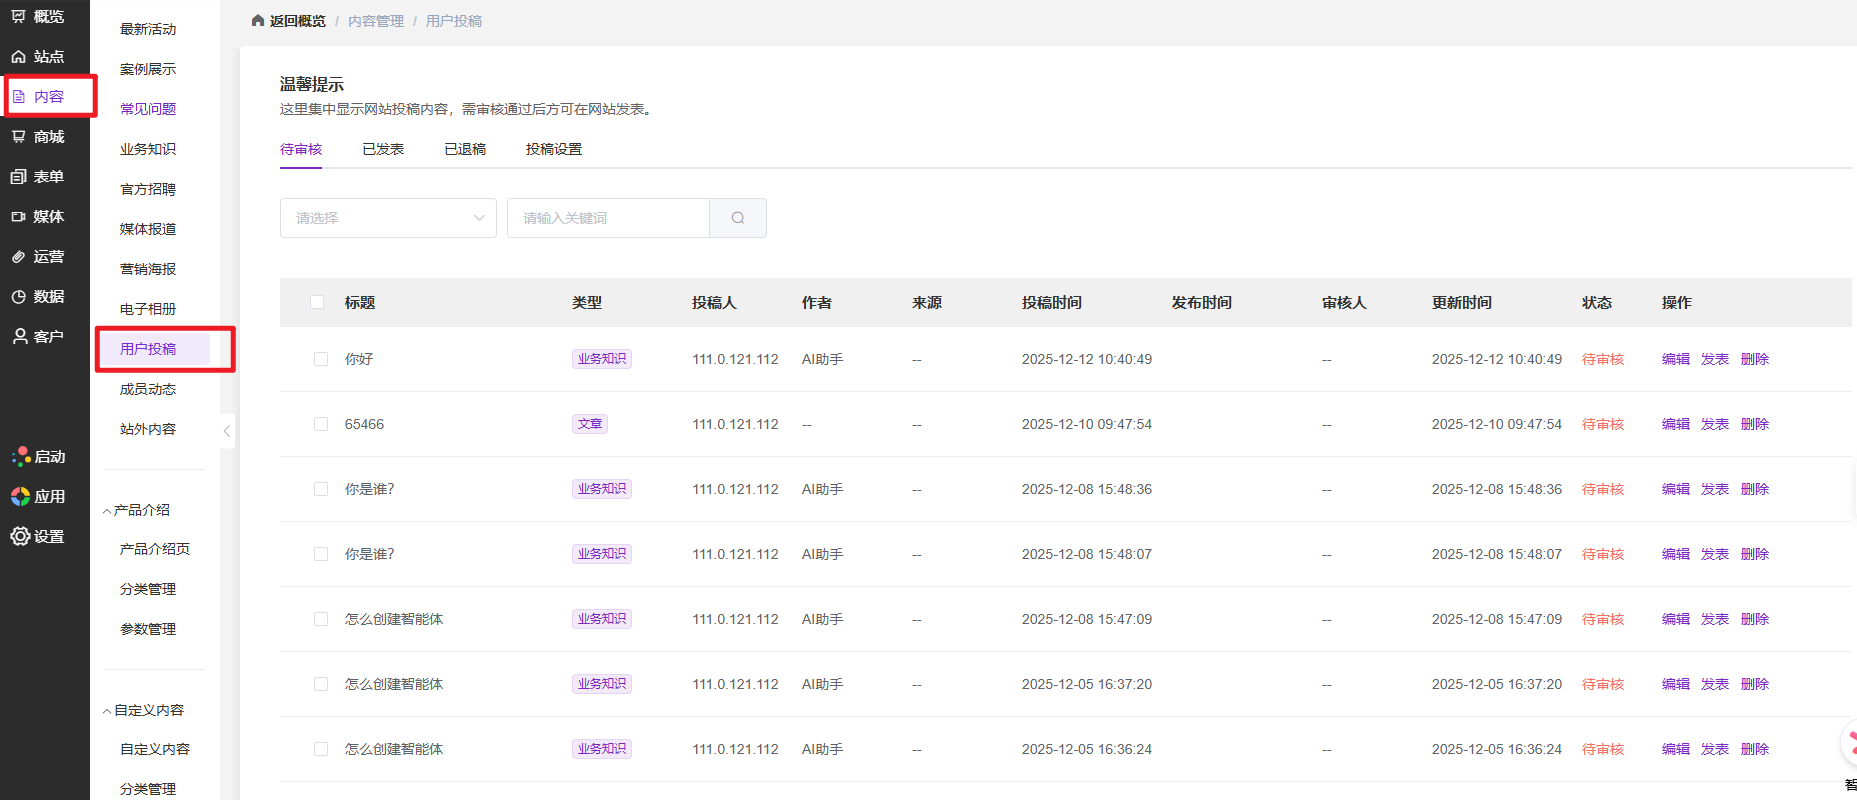The width and height of the screenshot is (1857, 800).
Task: Click the 客户 person icon
Action: (x=19, y=337)
